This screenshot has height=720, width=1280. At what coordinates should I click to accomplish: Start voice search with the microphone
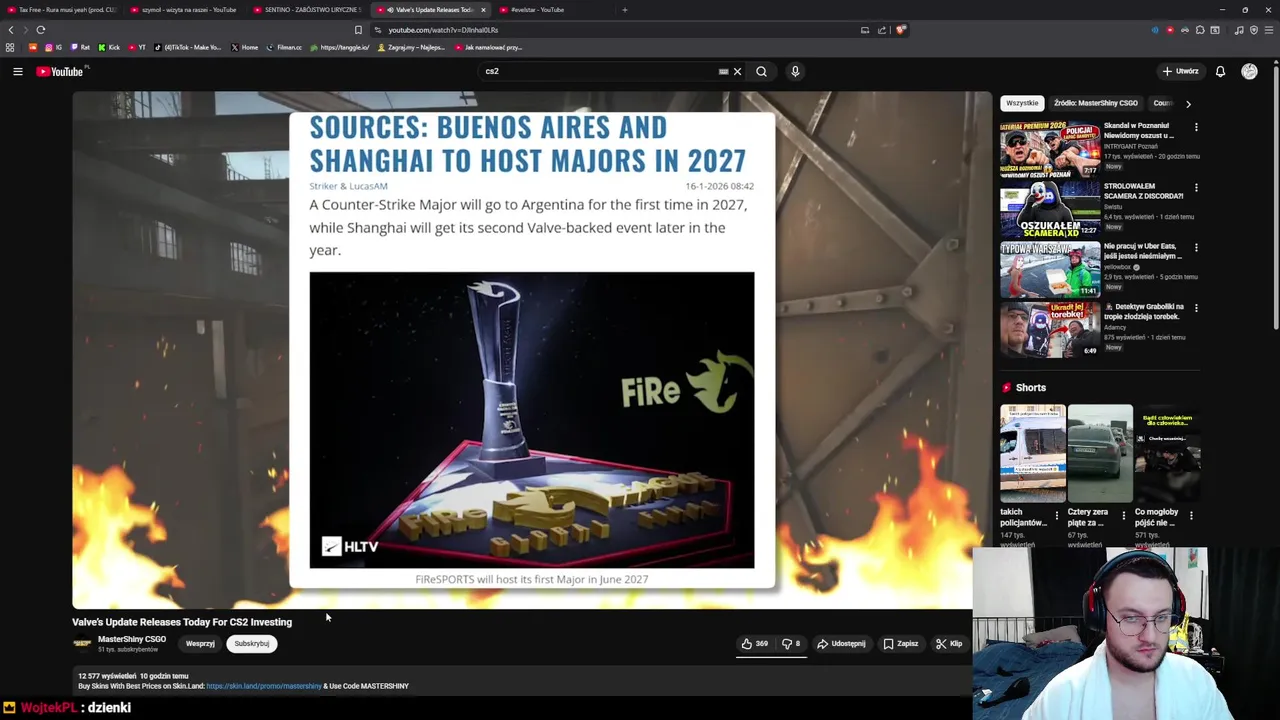pos(795,71)
